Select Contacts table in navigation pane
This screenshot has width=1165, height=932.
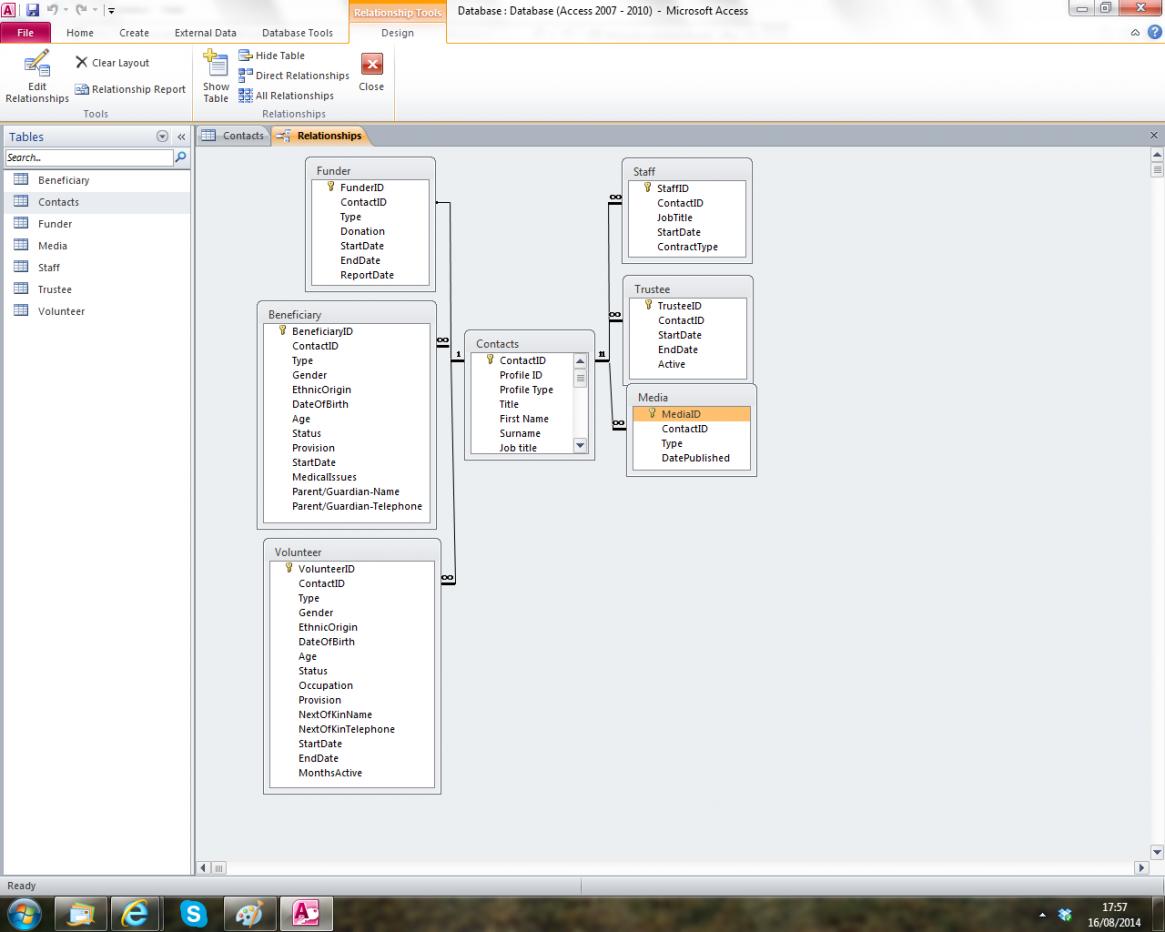(x=97, y=202)
